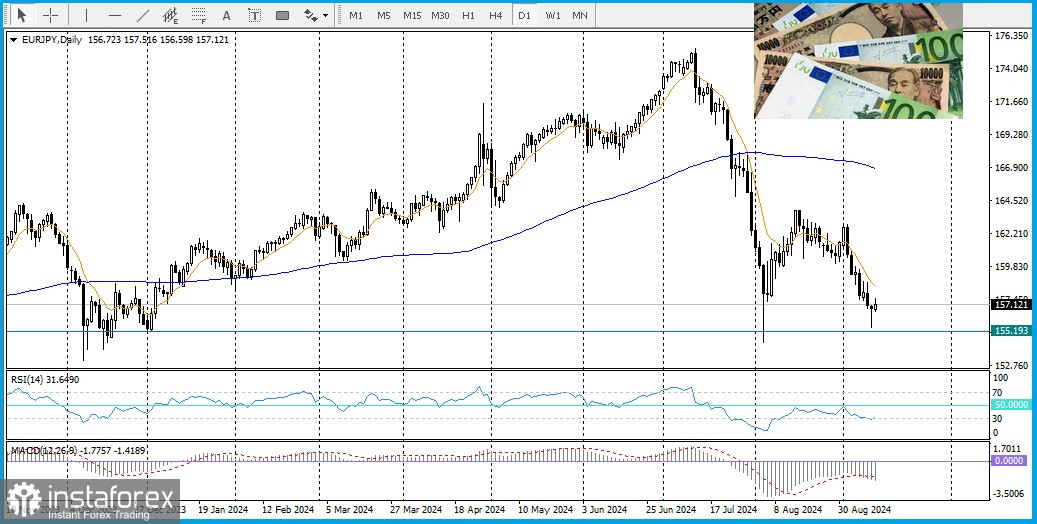This screenshot has height=524, width=1037.
Task: Switch to the MN monthly timeframe
Action: [579, 15]
